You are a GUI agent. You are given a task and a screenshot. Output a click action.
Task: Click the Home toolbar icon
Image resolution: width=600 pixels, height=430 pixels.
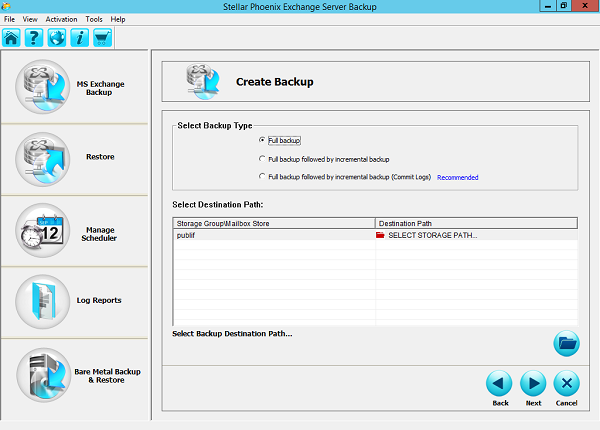[11, 37]
